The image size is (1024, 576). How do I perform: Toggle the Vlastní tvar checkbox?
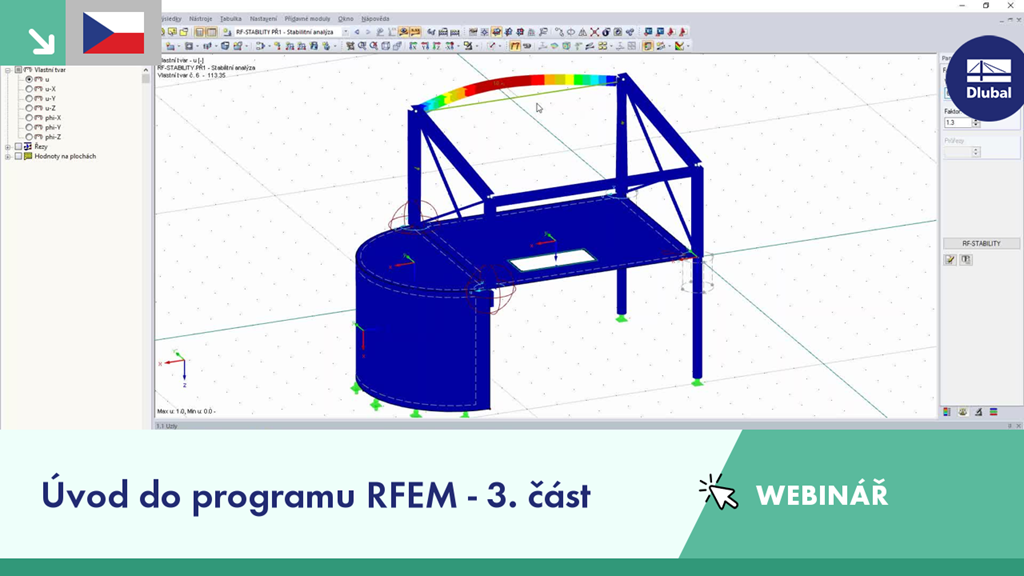click(x=18, y=70)
